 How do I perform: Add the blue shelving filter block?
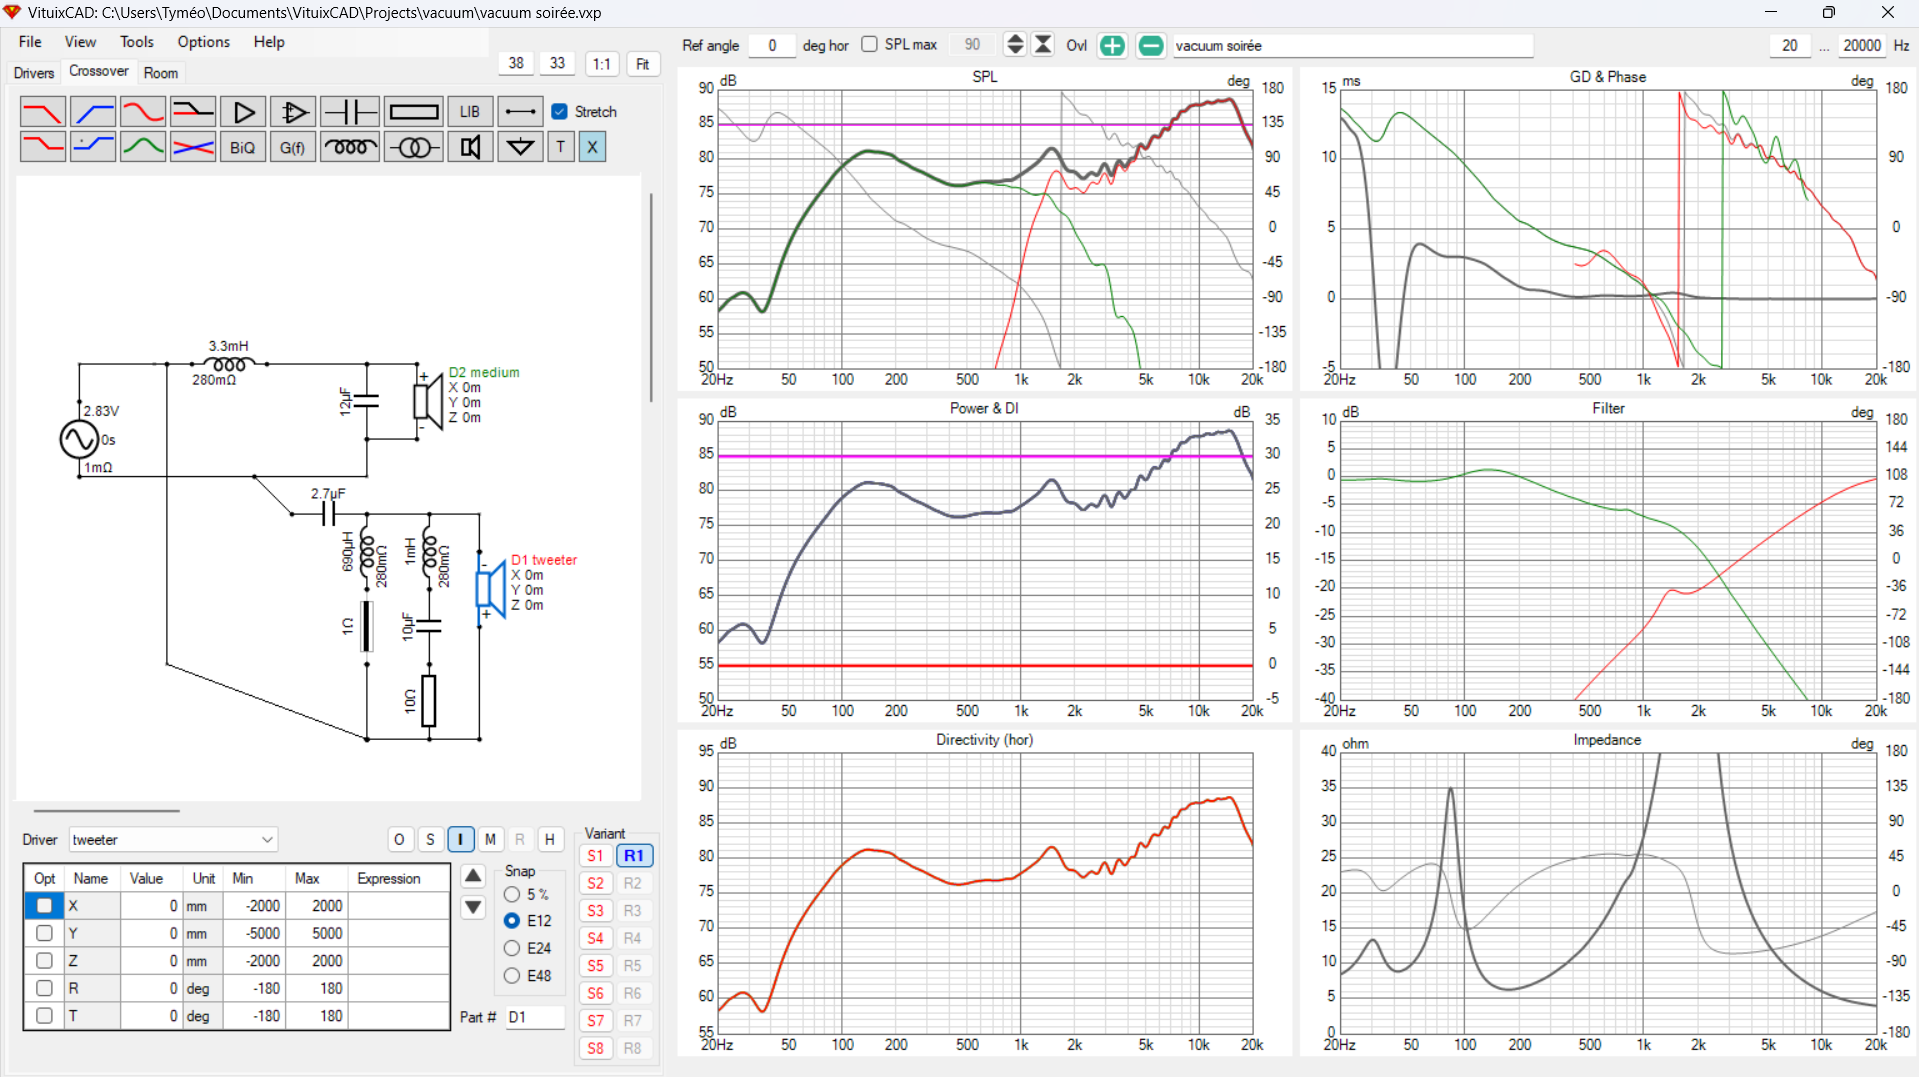(93, 147)
